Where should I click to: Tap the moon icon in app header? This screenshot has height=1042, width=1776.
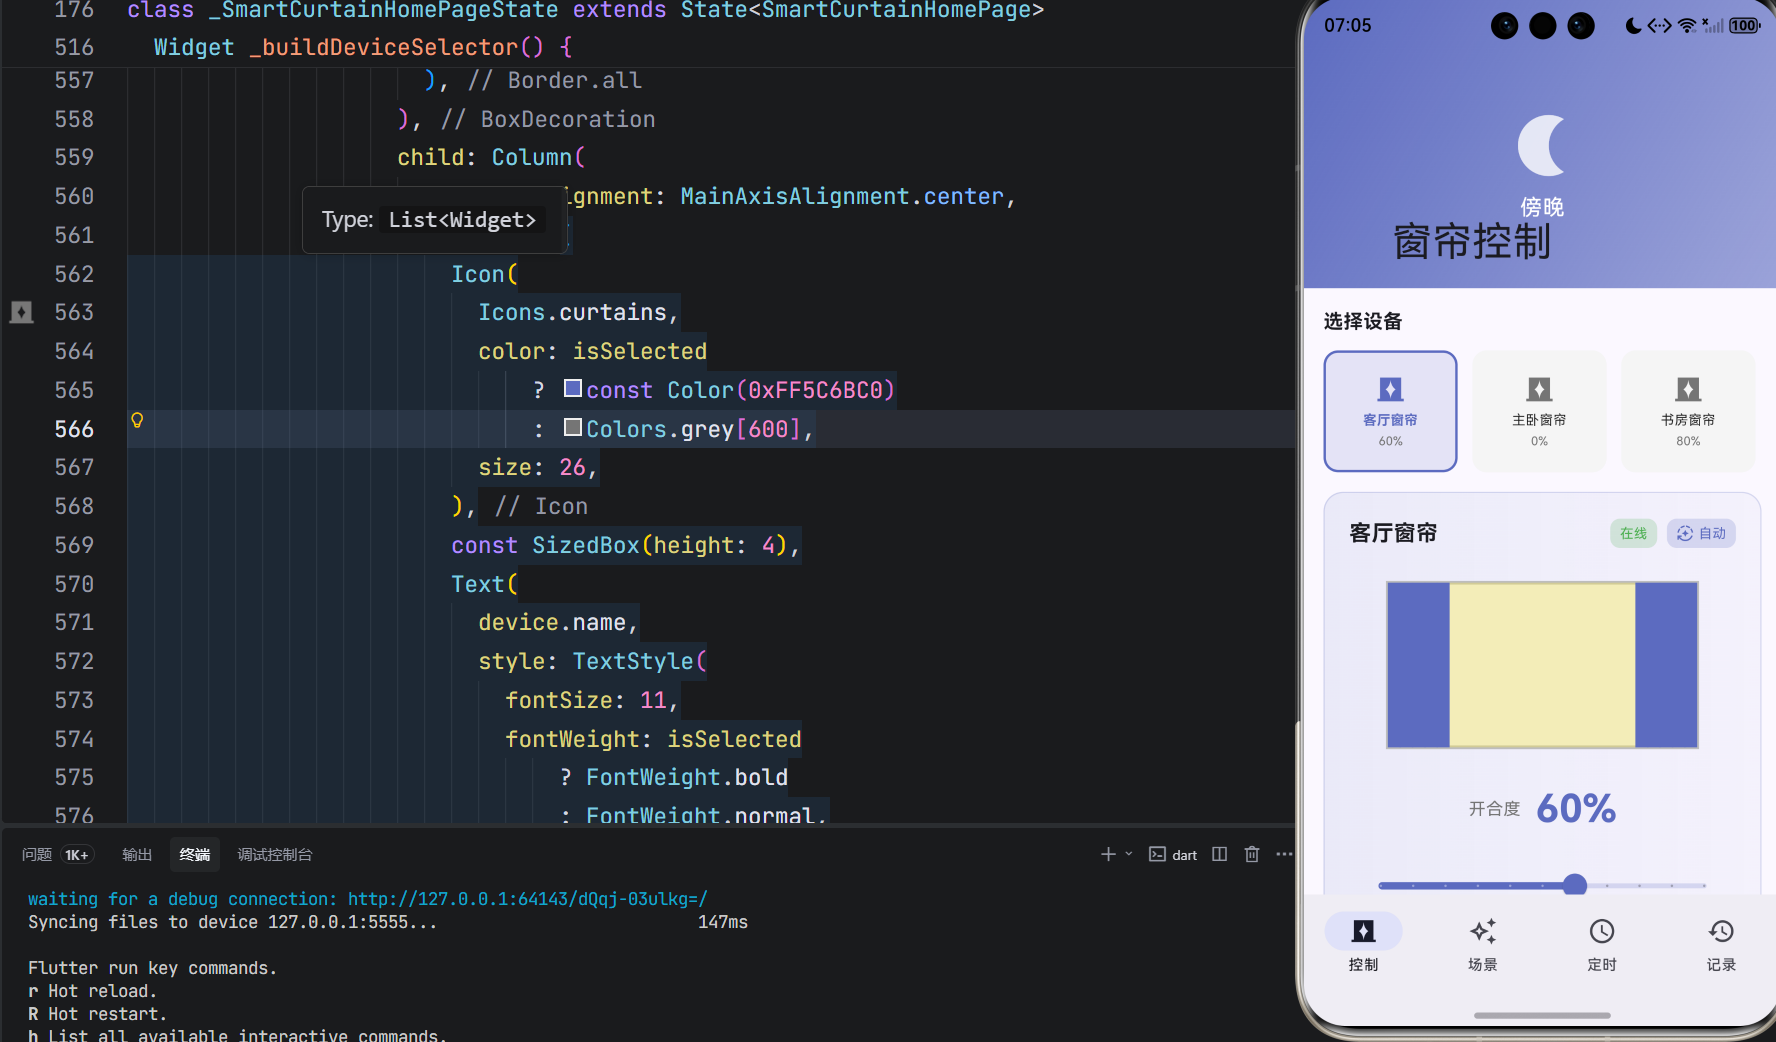(x=1541, y=146)
